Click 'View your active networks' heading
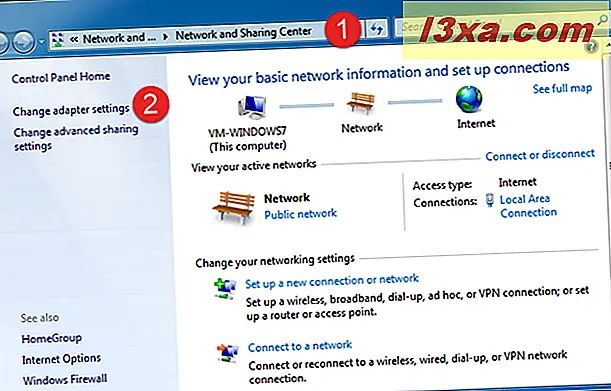Image resolution: width=611 pixels, height=391 pixels. 254,166
